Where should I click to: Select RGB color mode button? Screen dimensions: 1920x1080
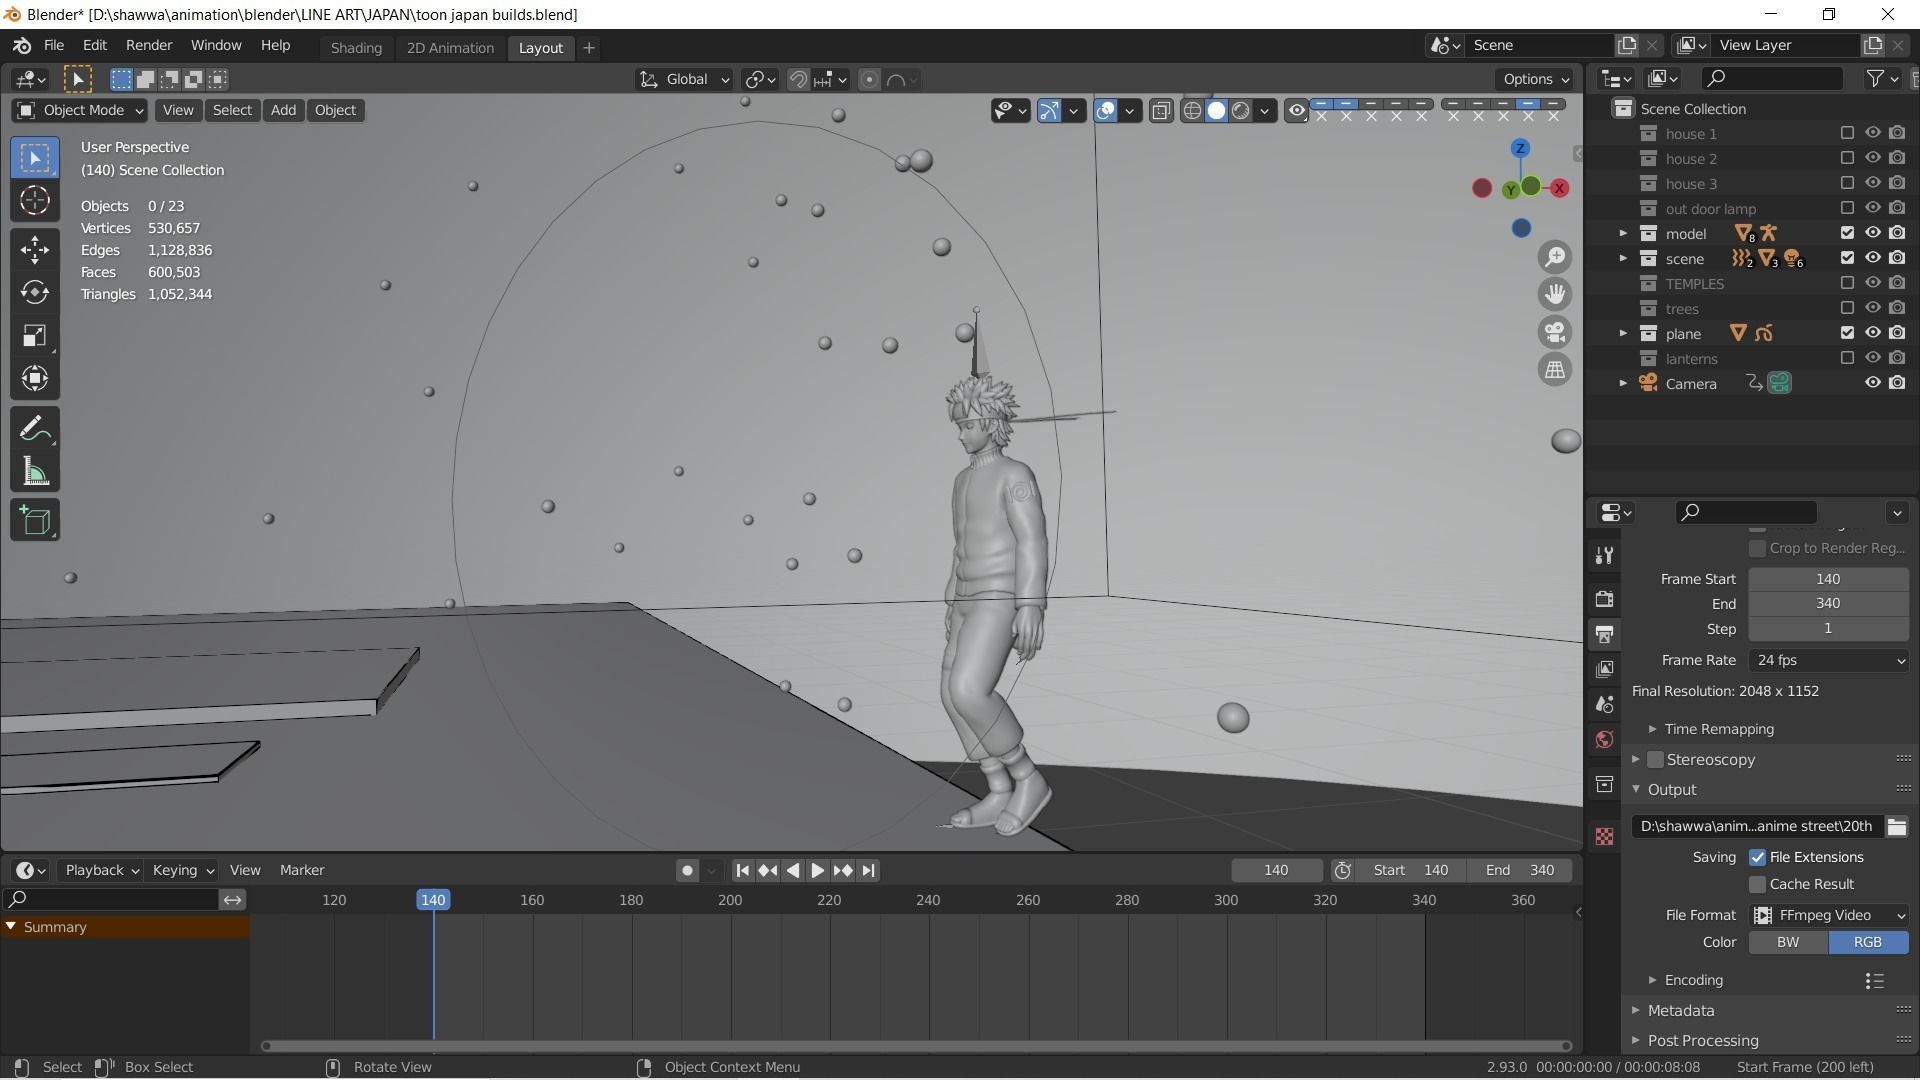coord(1868,942)
